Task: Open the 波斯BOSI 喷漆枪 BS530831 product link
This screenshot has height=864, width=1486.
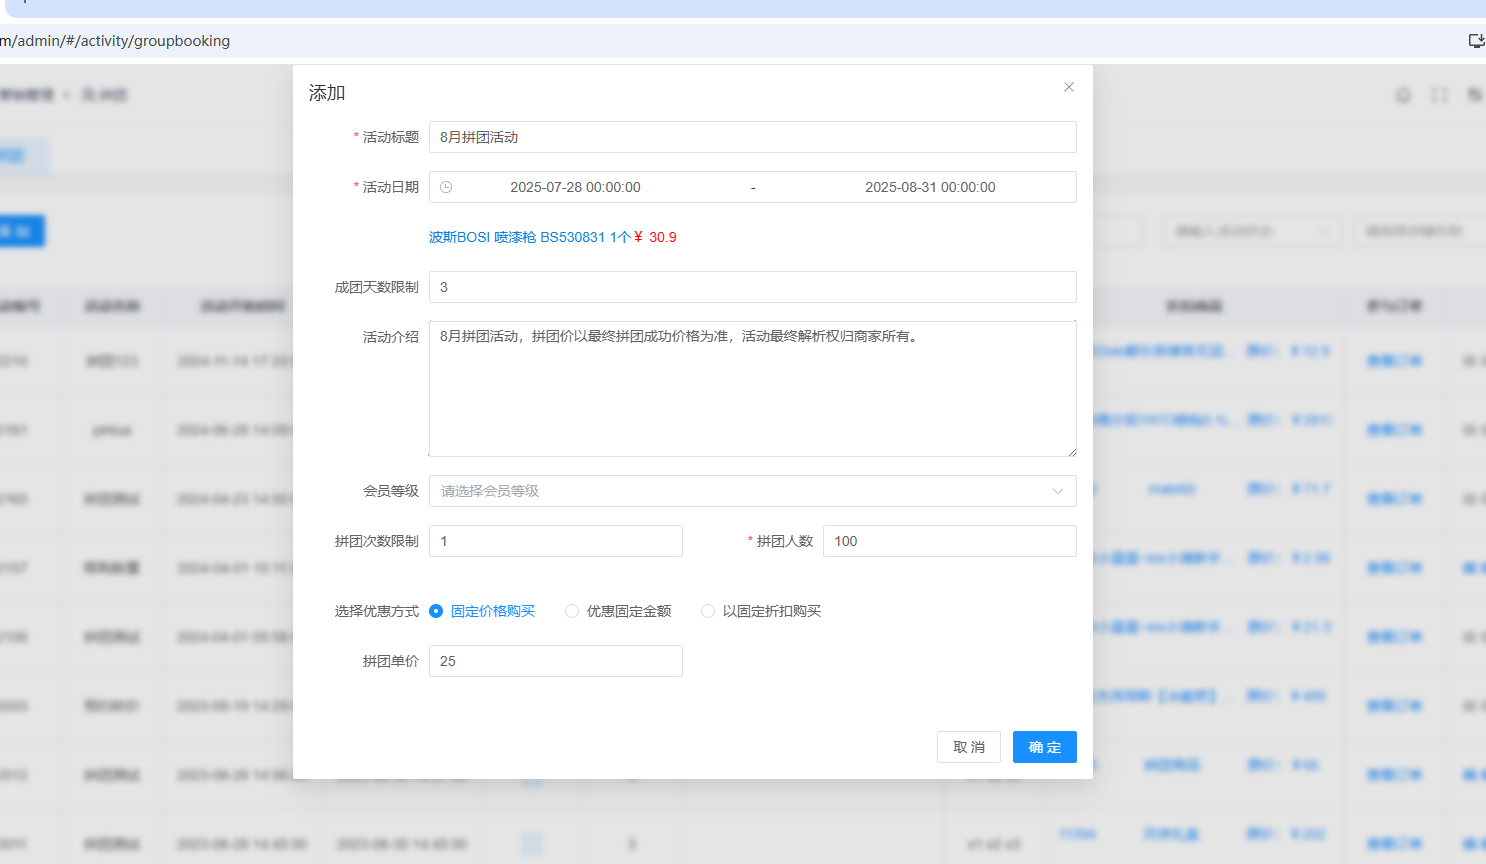Action: 530,237
